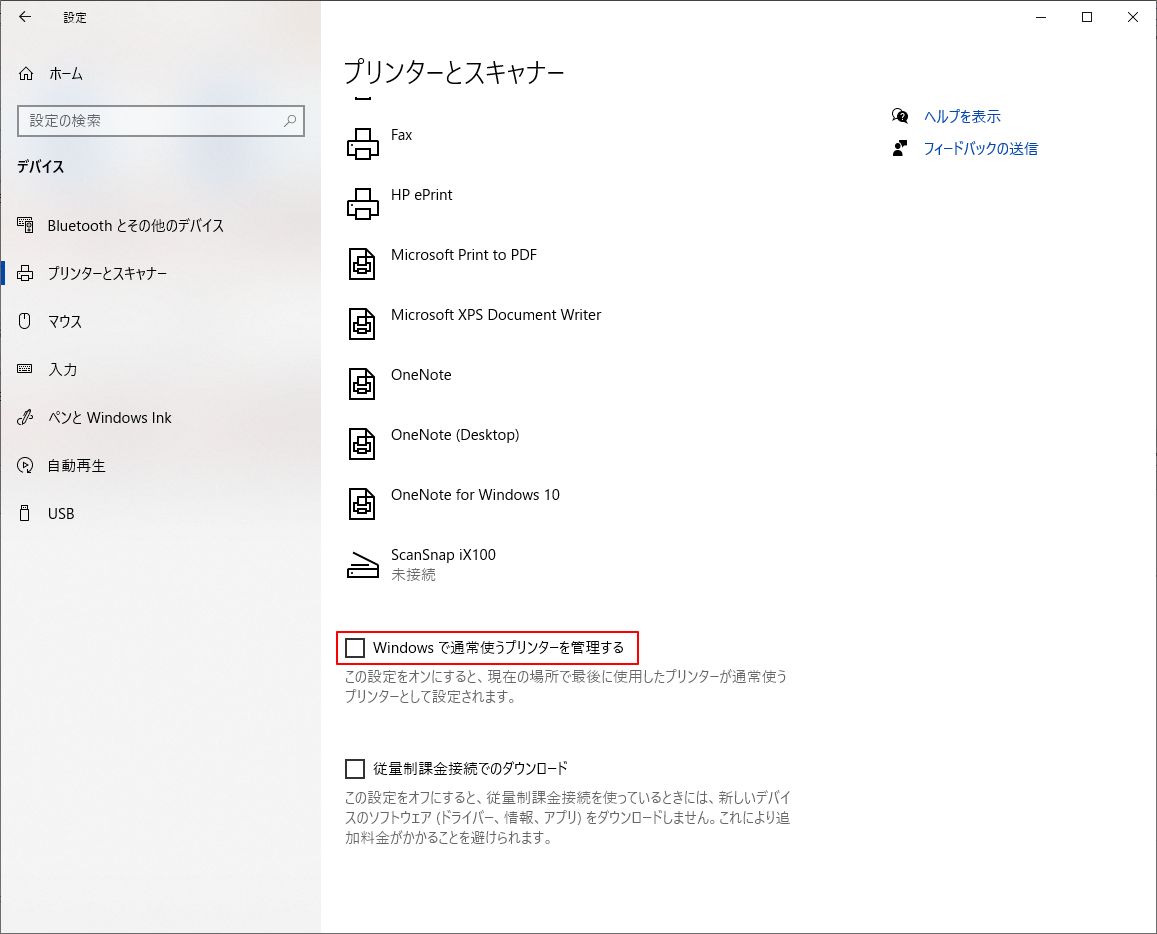The width and height of the screenshot is (1157, 934).
Task: Enable Windows manages default printer checkbox
Action: (x=355, y=648)
